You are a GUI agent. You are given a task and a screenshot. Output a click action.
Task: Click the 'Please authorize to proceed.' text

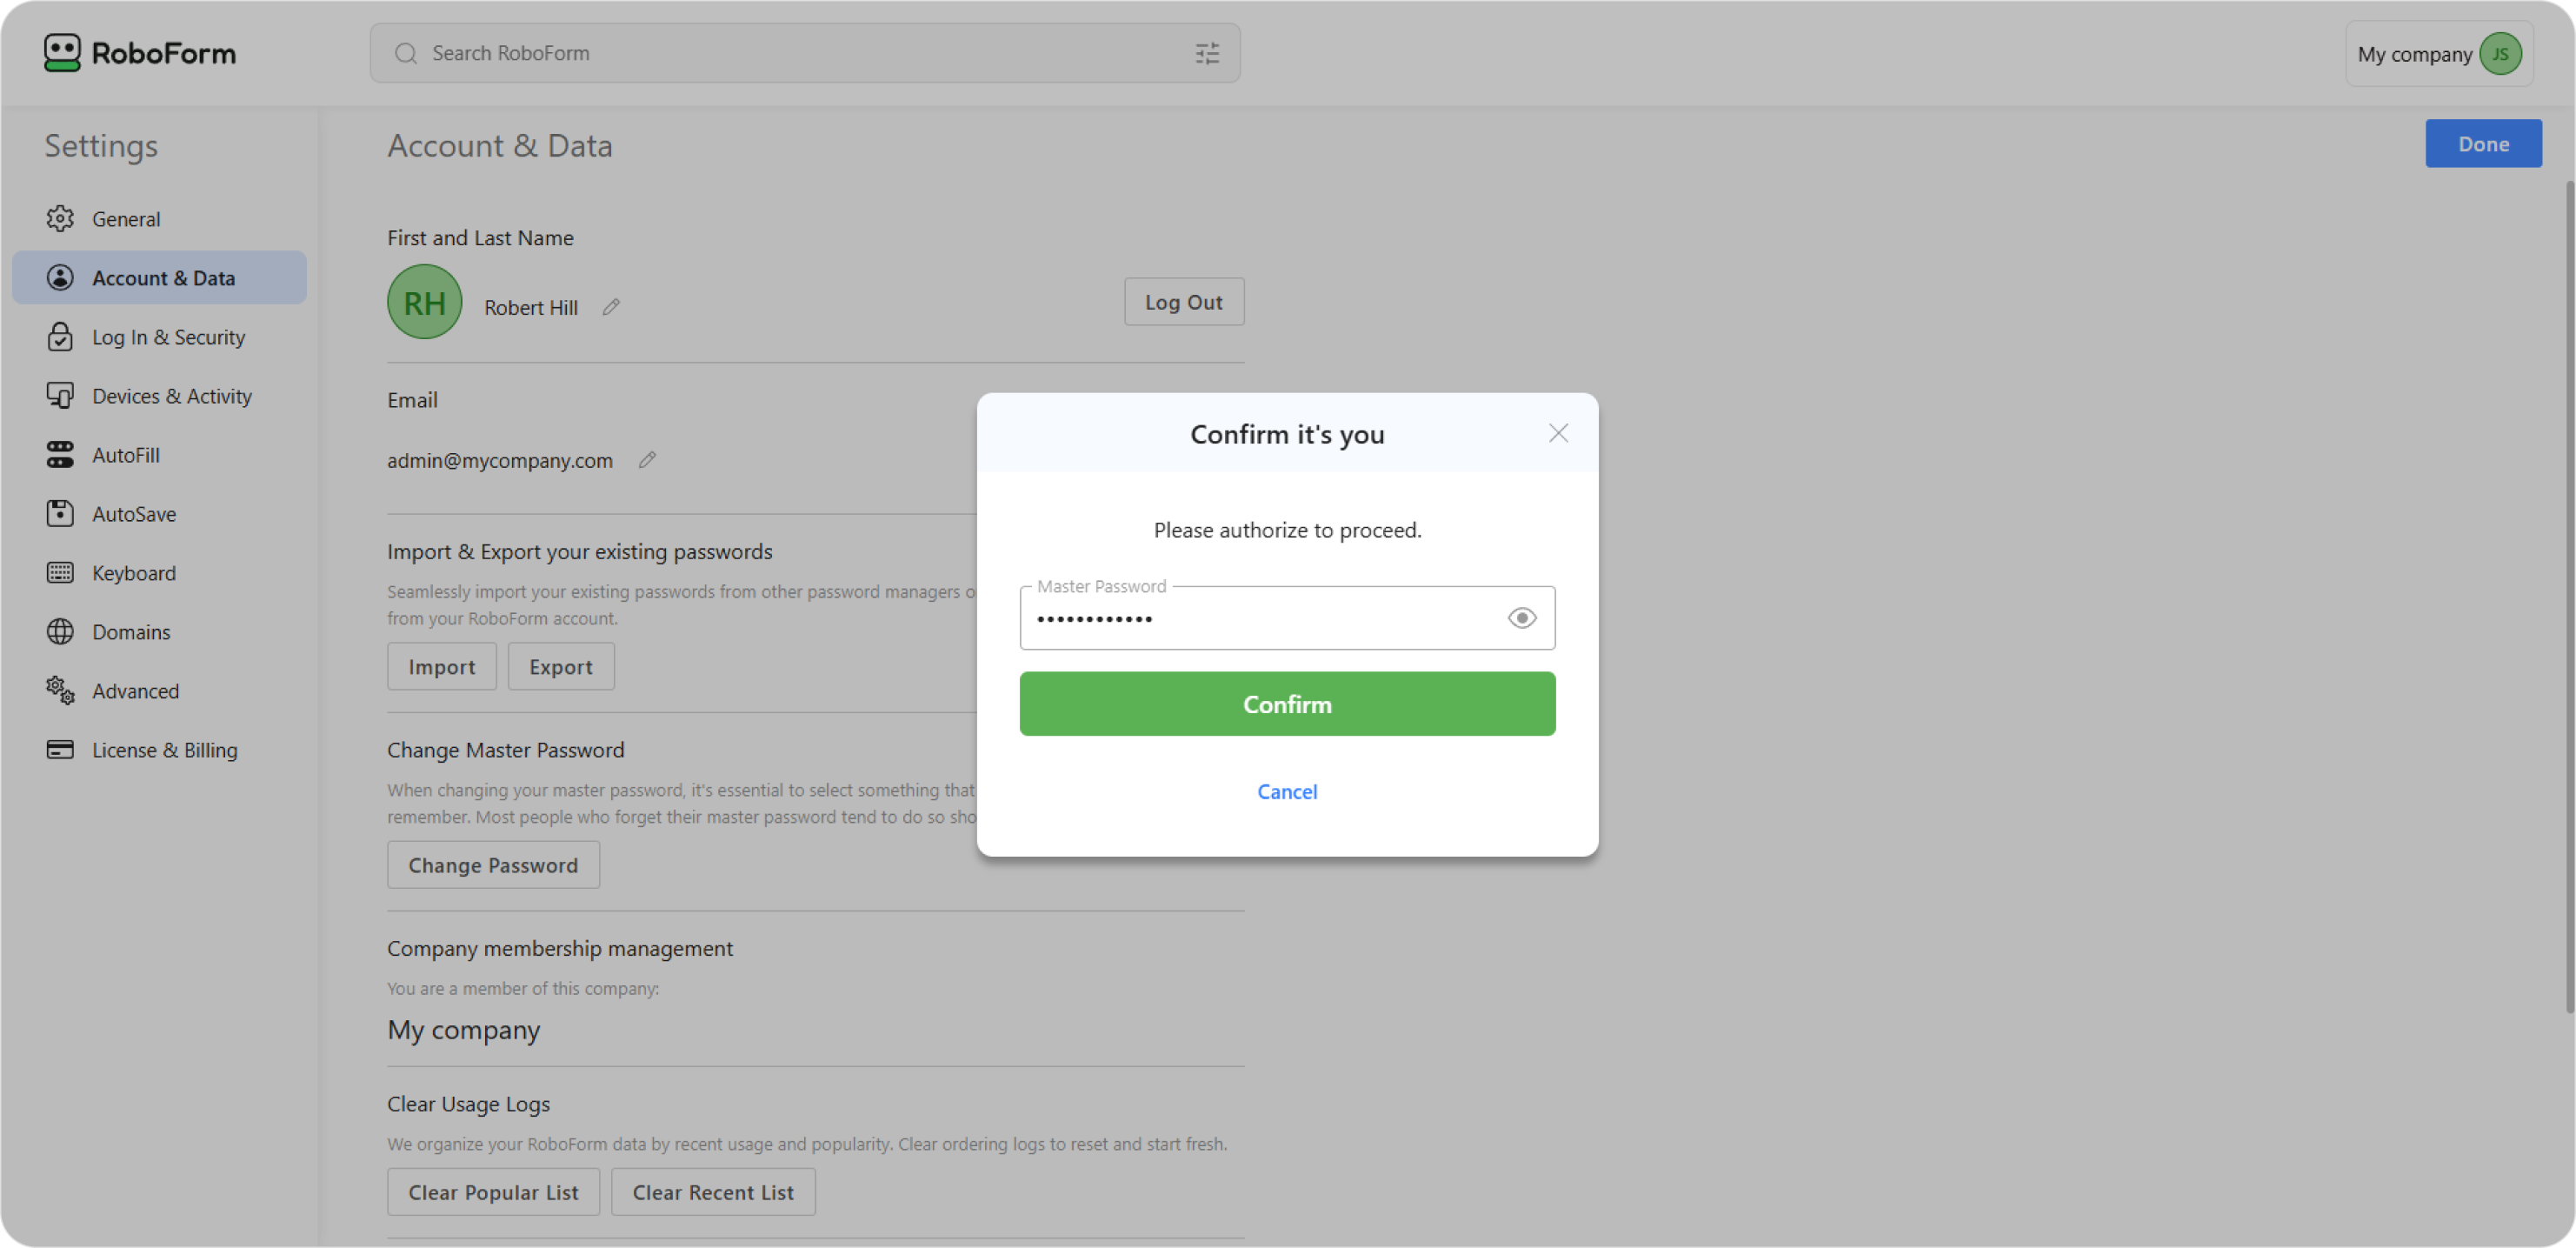coord(1287,530)
